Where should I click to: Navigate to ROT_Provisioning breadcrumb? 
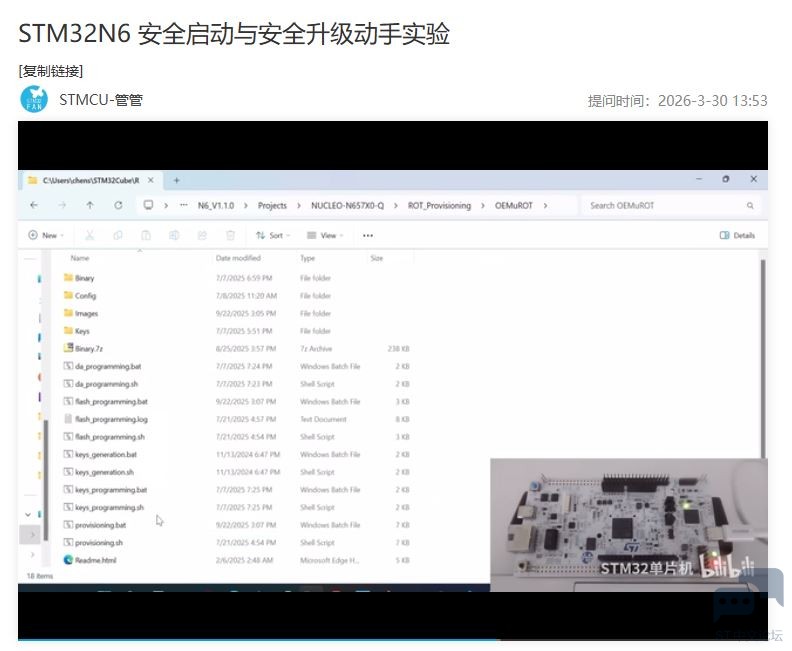coord(439,206)
